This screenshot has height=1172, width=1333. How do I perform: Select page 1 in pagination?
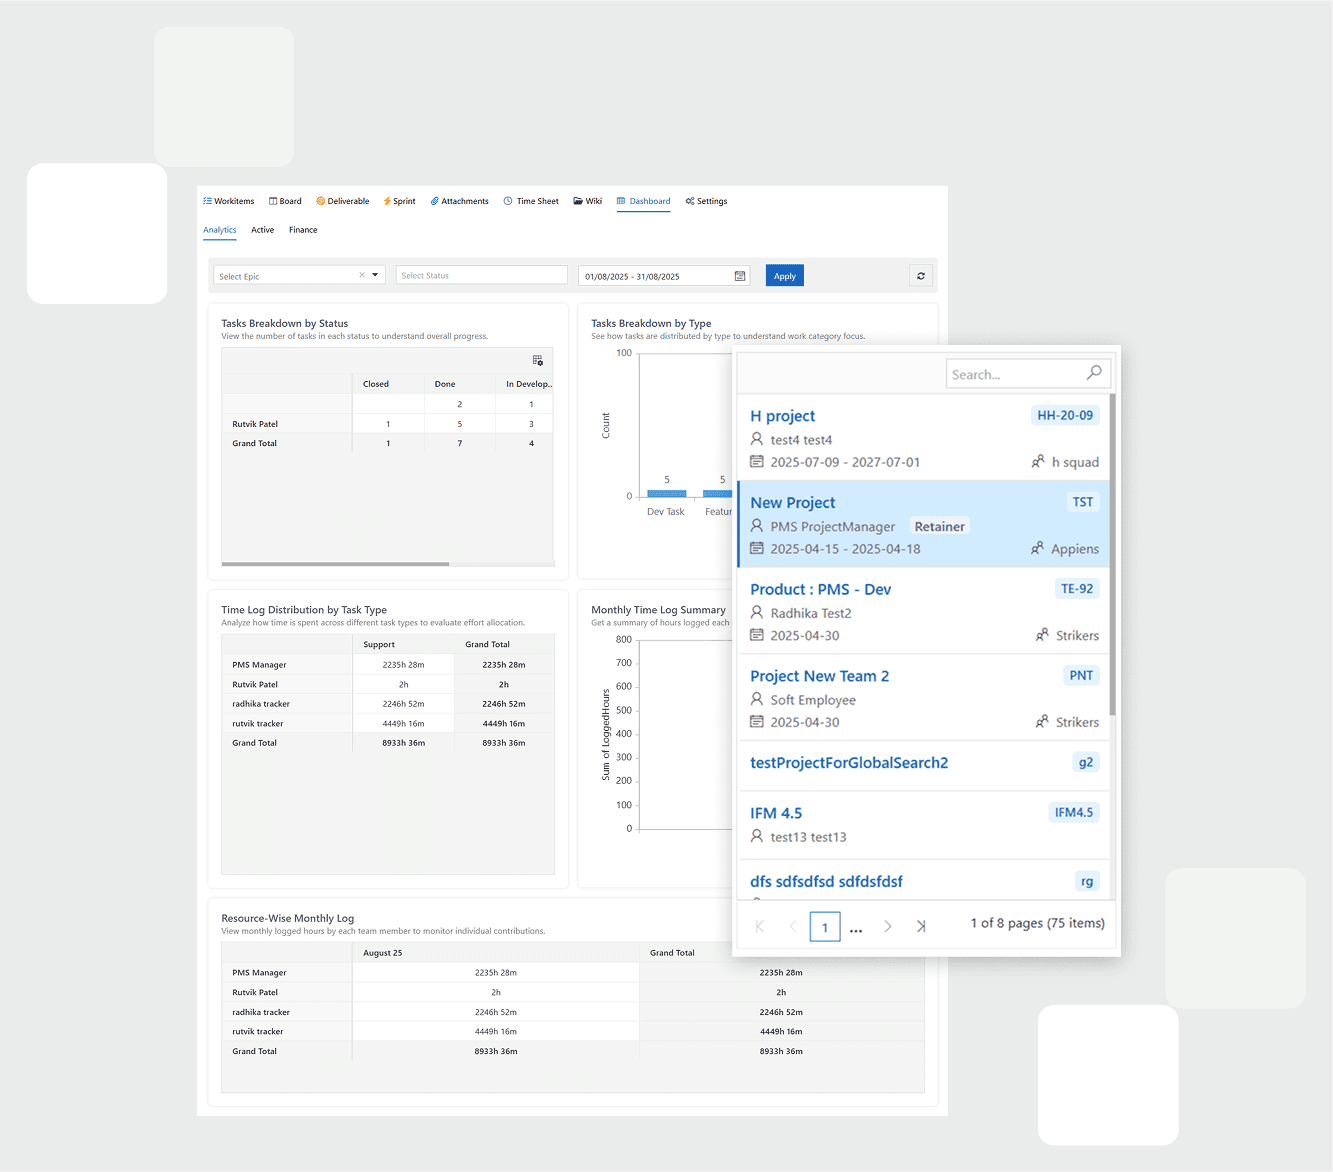click(825, 927)
